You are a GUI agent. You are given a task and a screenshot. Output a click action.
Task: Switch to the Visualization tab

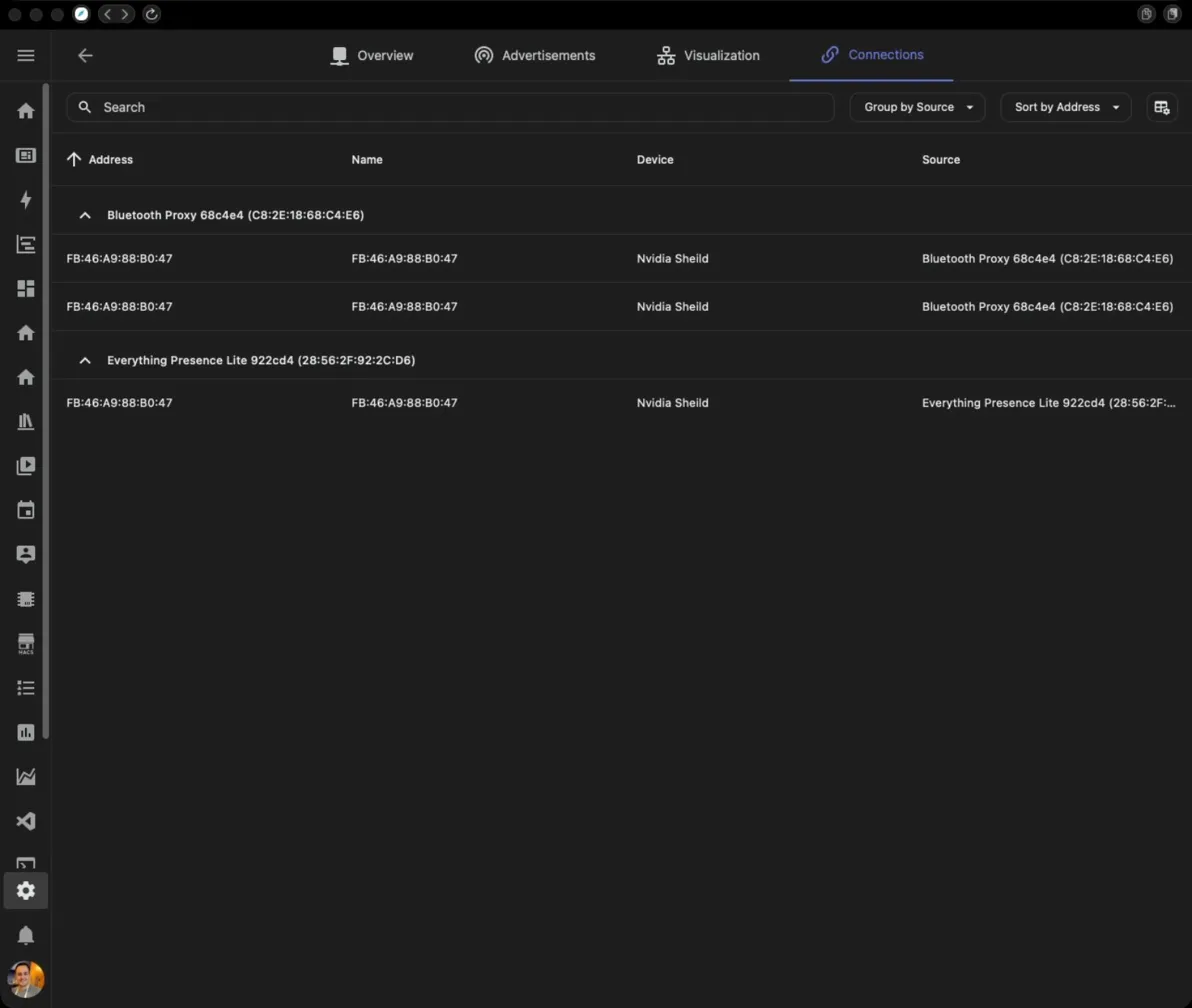coord(708,55)
